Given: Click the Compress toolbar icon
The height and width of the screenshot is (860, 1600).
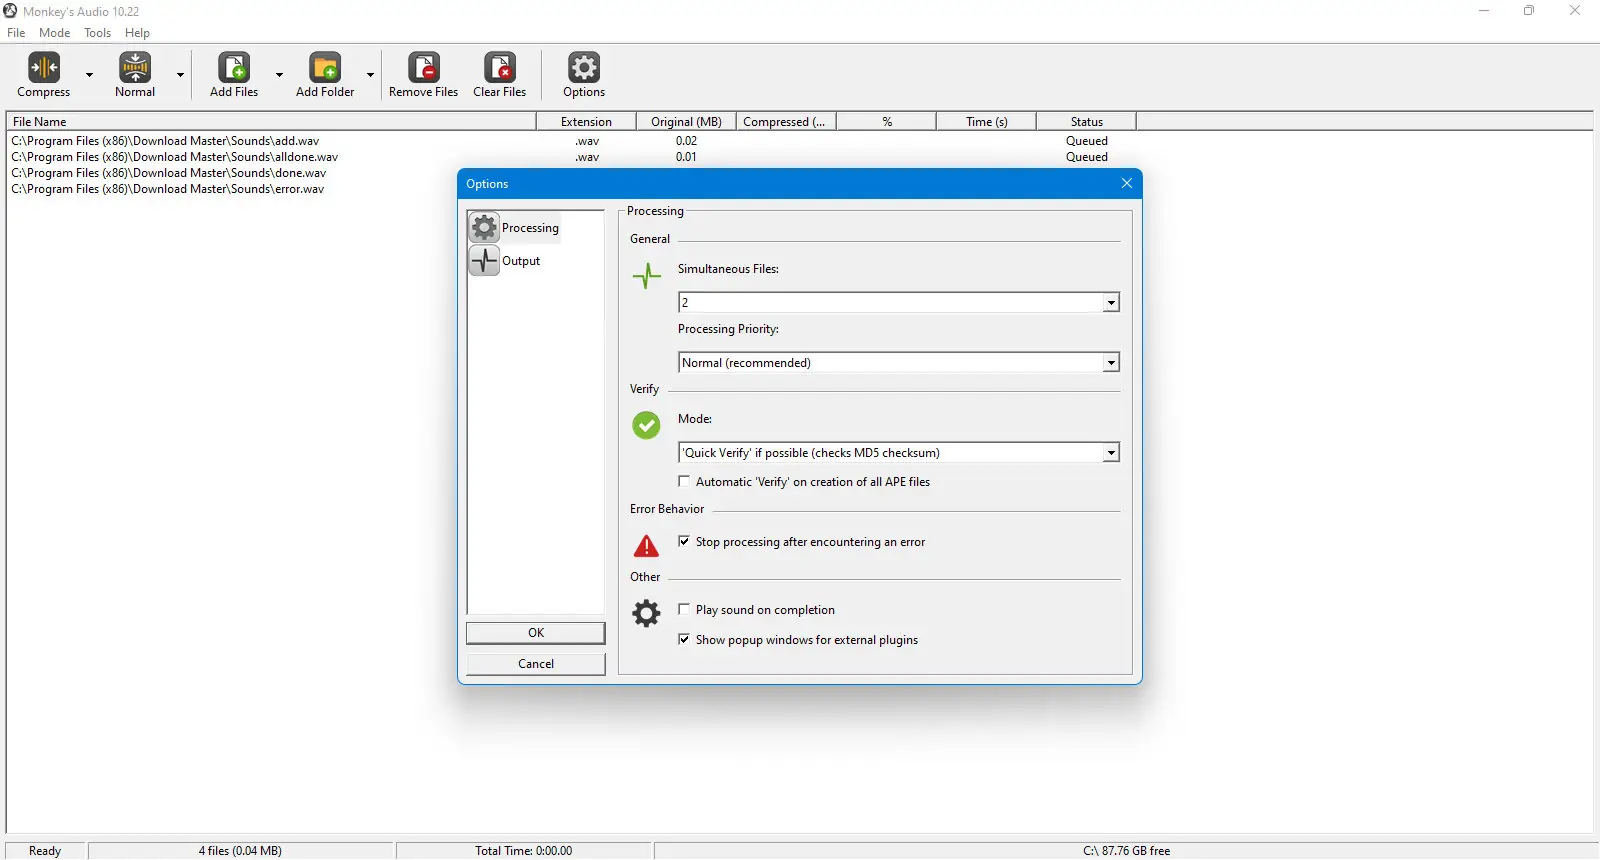Looking at the screenshot, I should pyautogui.click(x=44, y=68).
